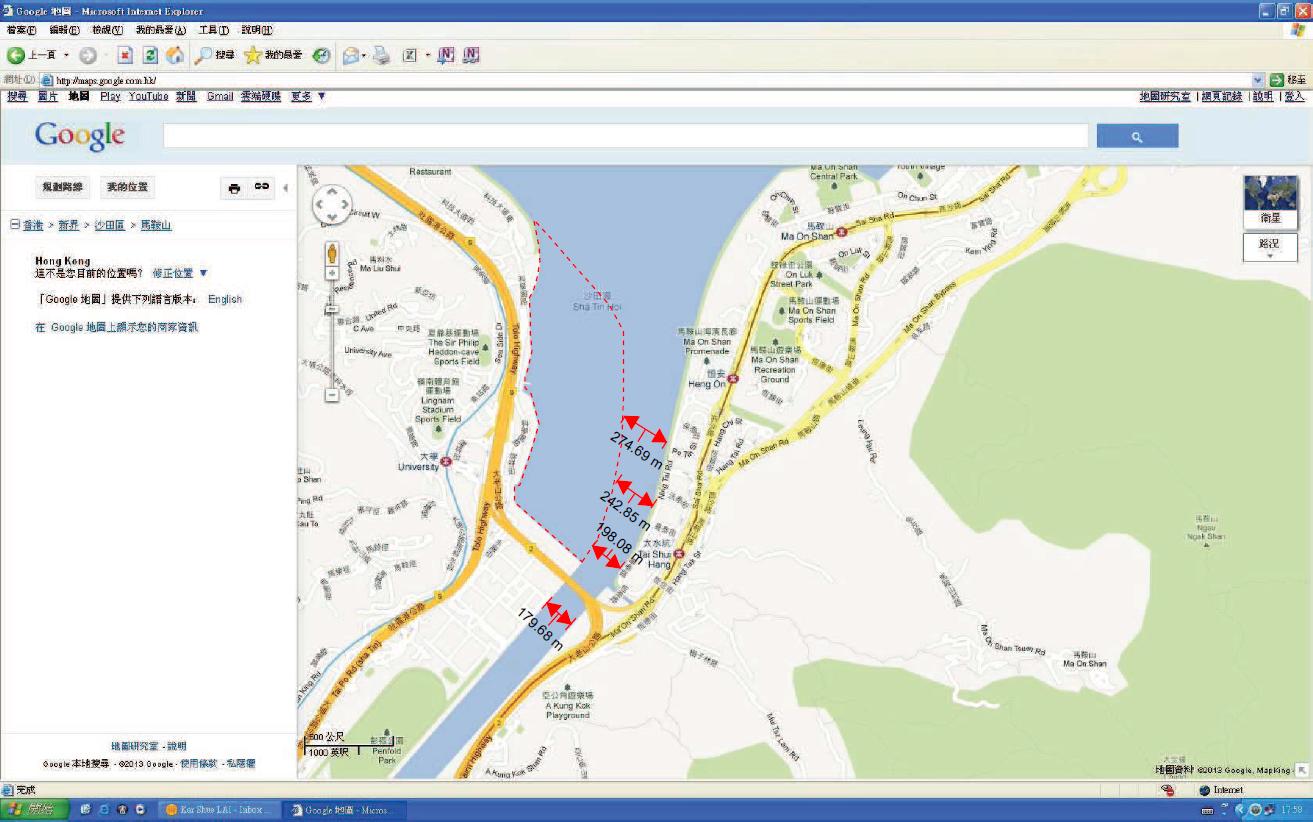This screenshot has width=1313, height=822.
Task: Click the Street View pegman icon
Action: click(332, 255)
